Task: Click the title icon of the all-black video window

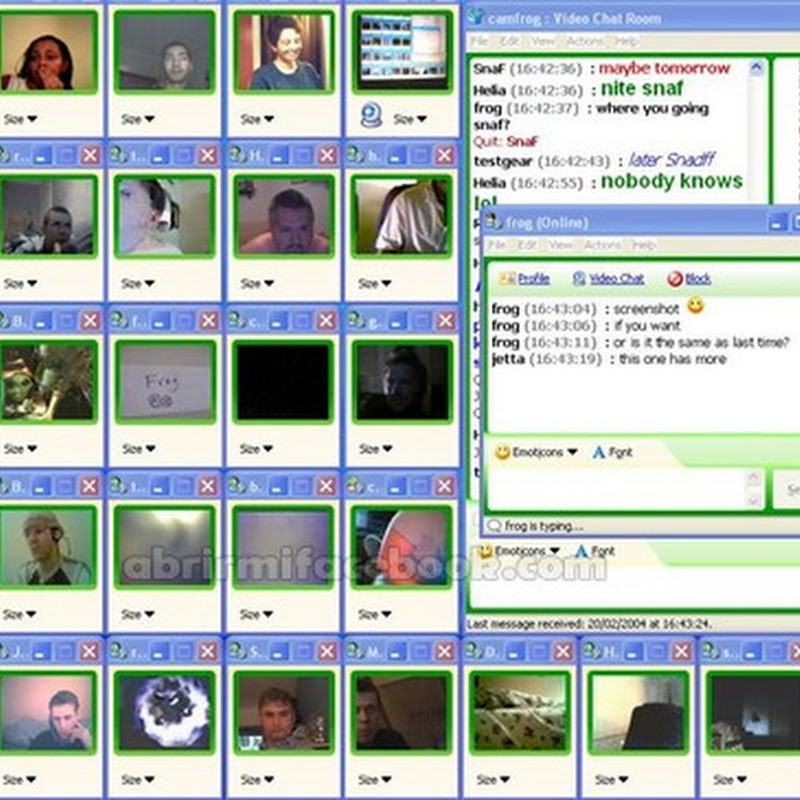Action: point(237,320)
